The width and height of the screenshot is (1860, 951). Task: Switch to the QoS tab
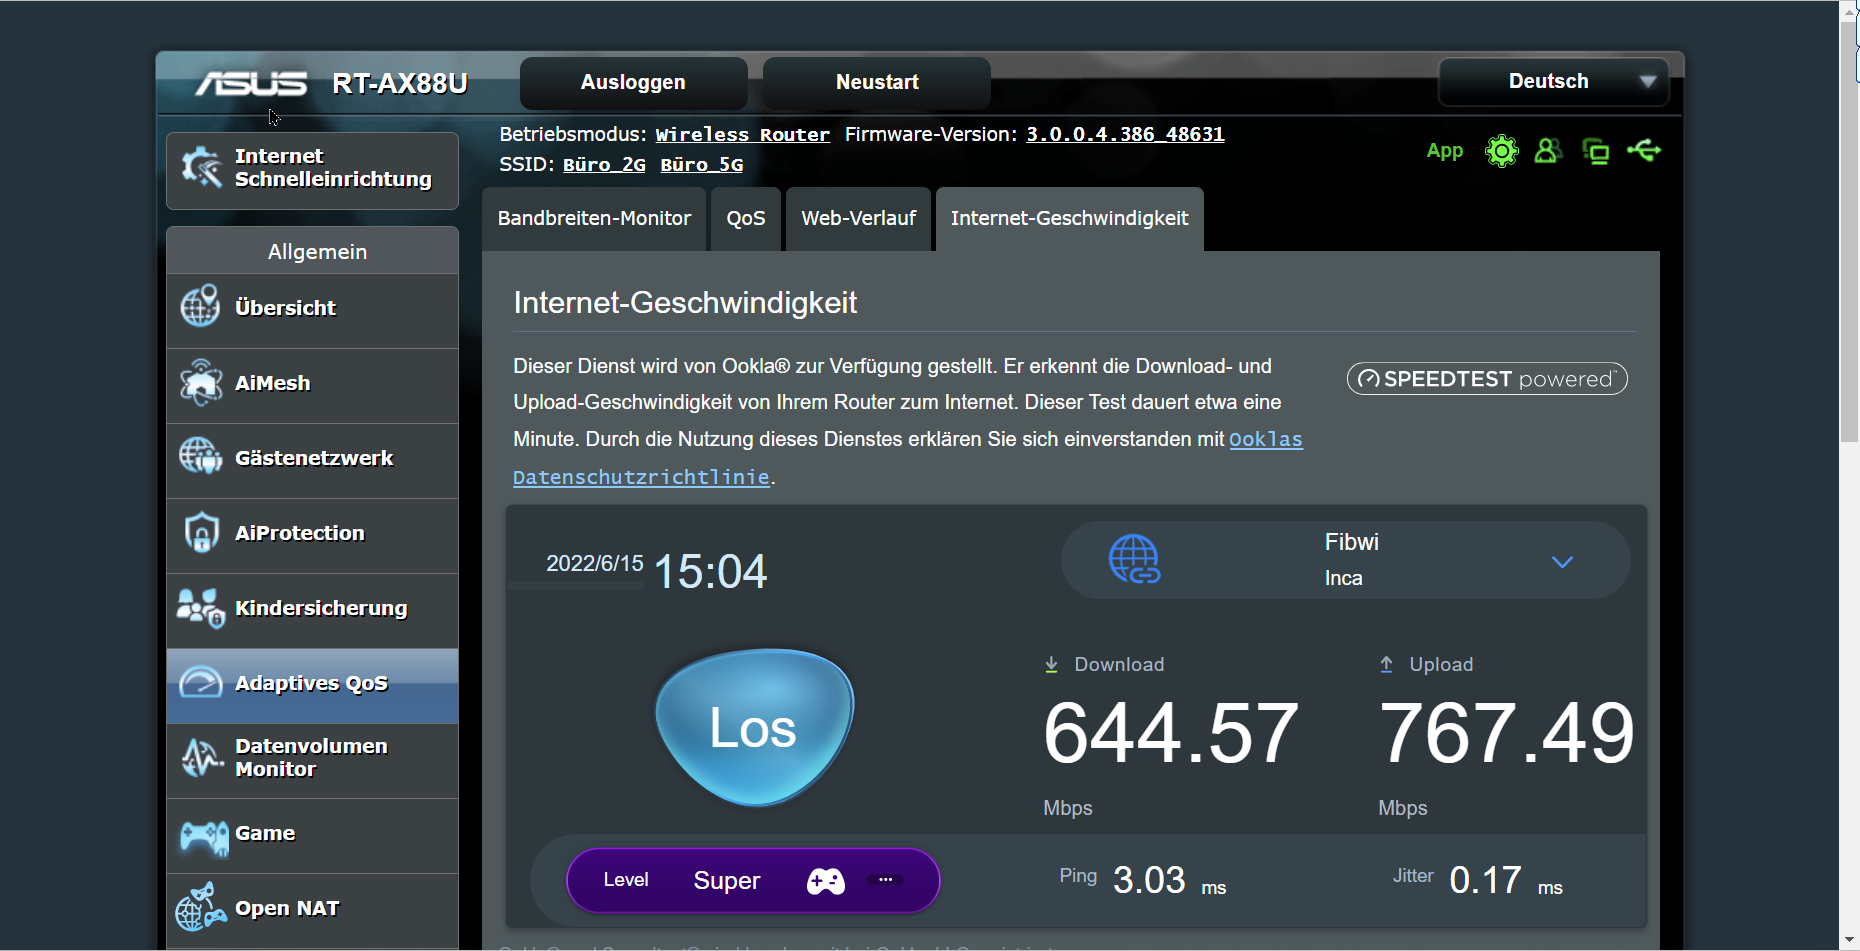746,218
